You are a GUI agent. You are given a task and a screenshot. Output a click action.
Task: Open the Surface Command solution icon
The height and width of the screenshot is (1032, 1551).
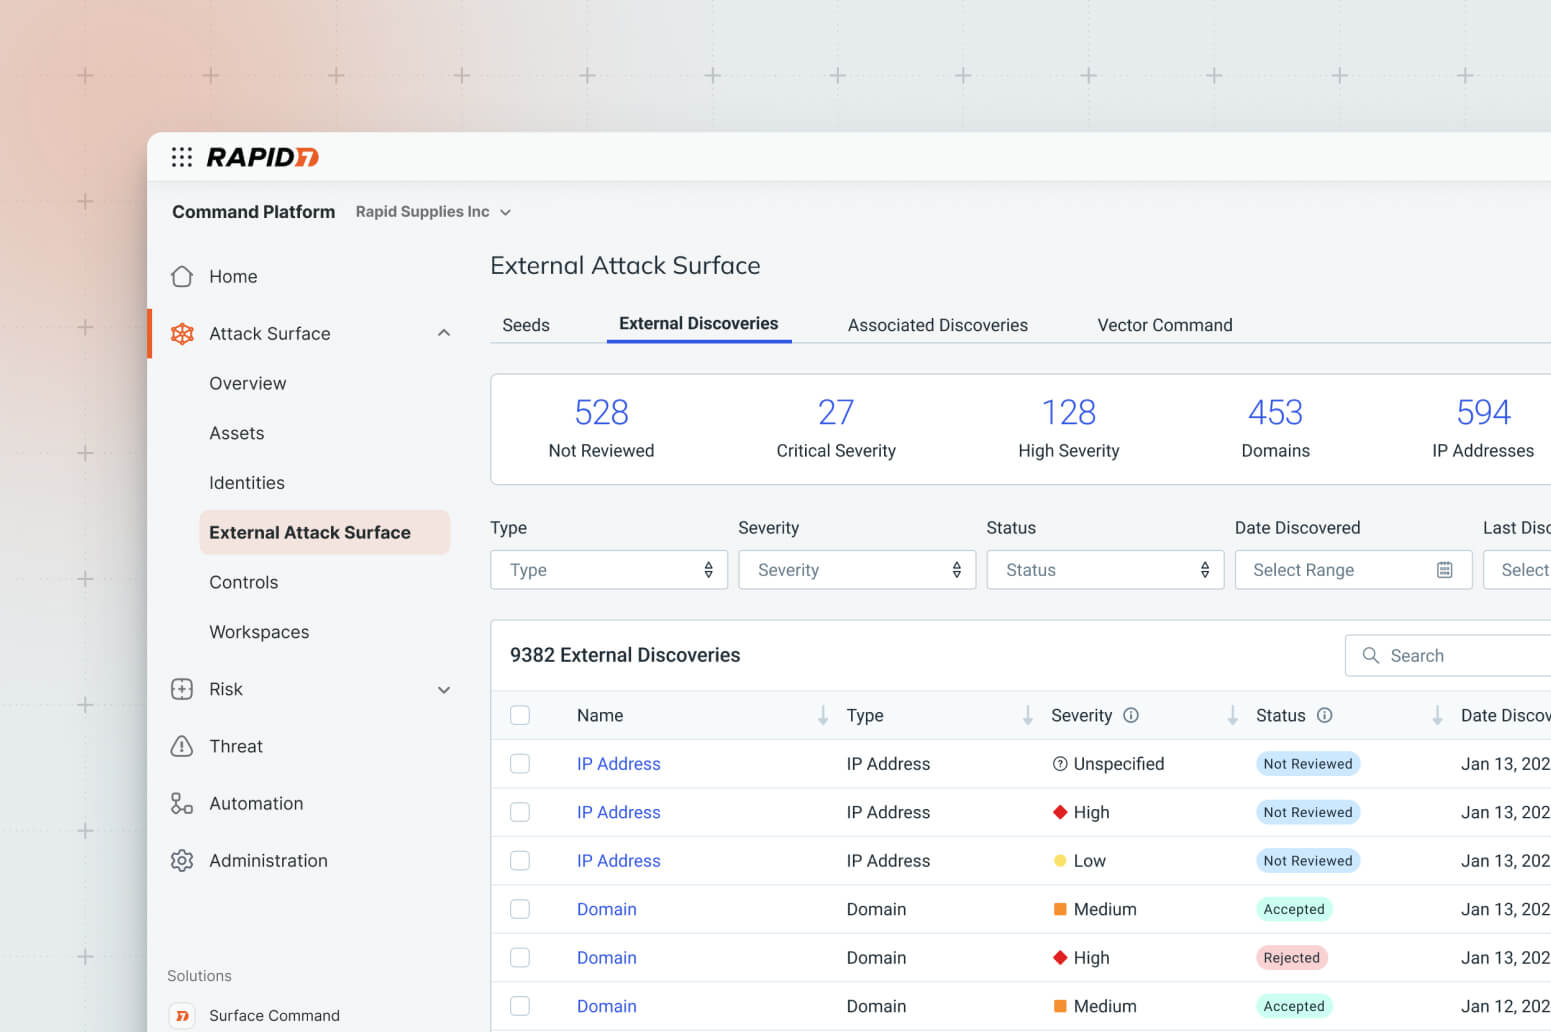(182, 1016)
